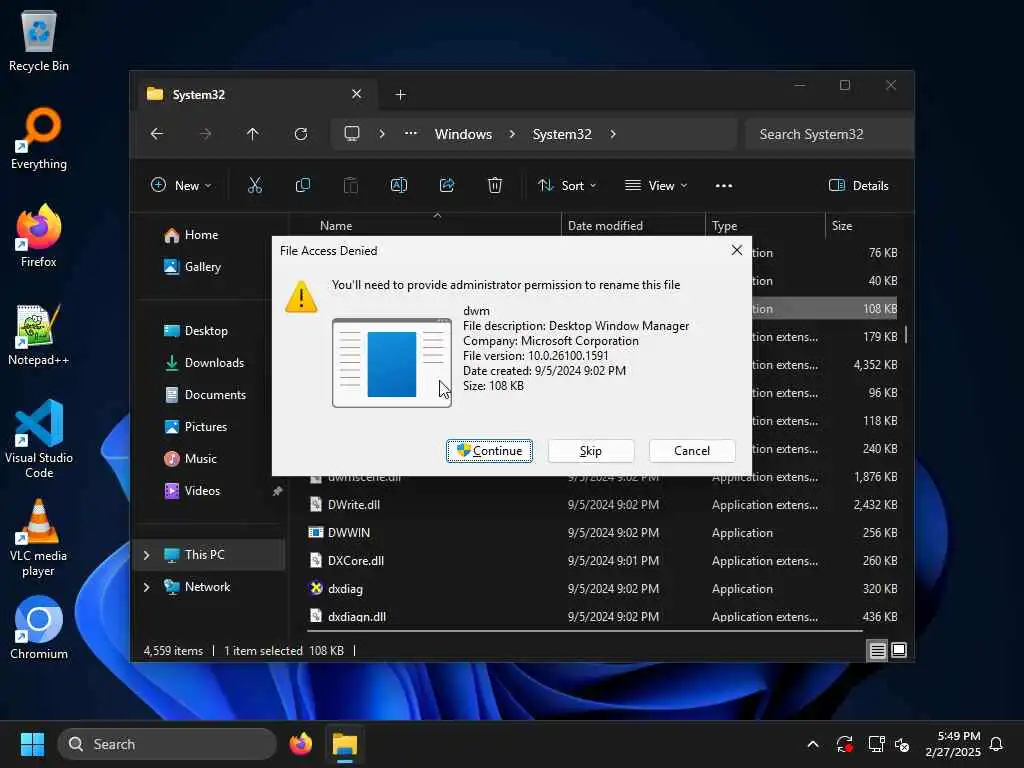This screenshot has width=1024, height=768.
Task: Click the Rename icon in the toolbar
Action: coord(399,185)
